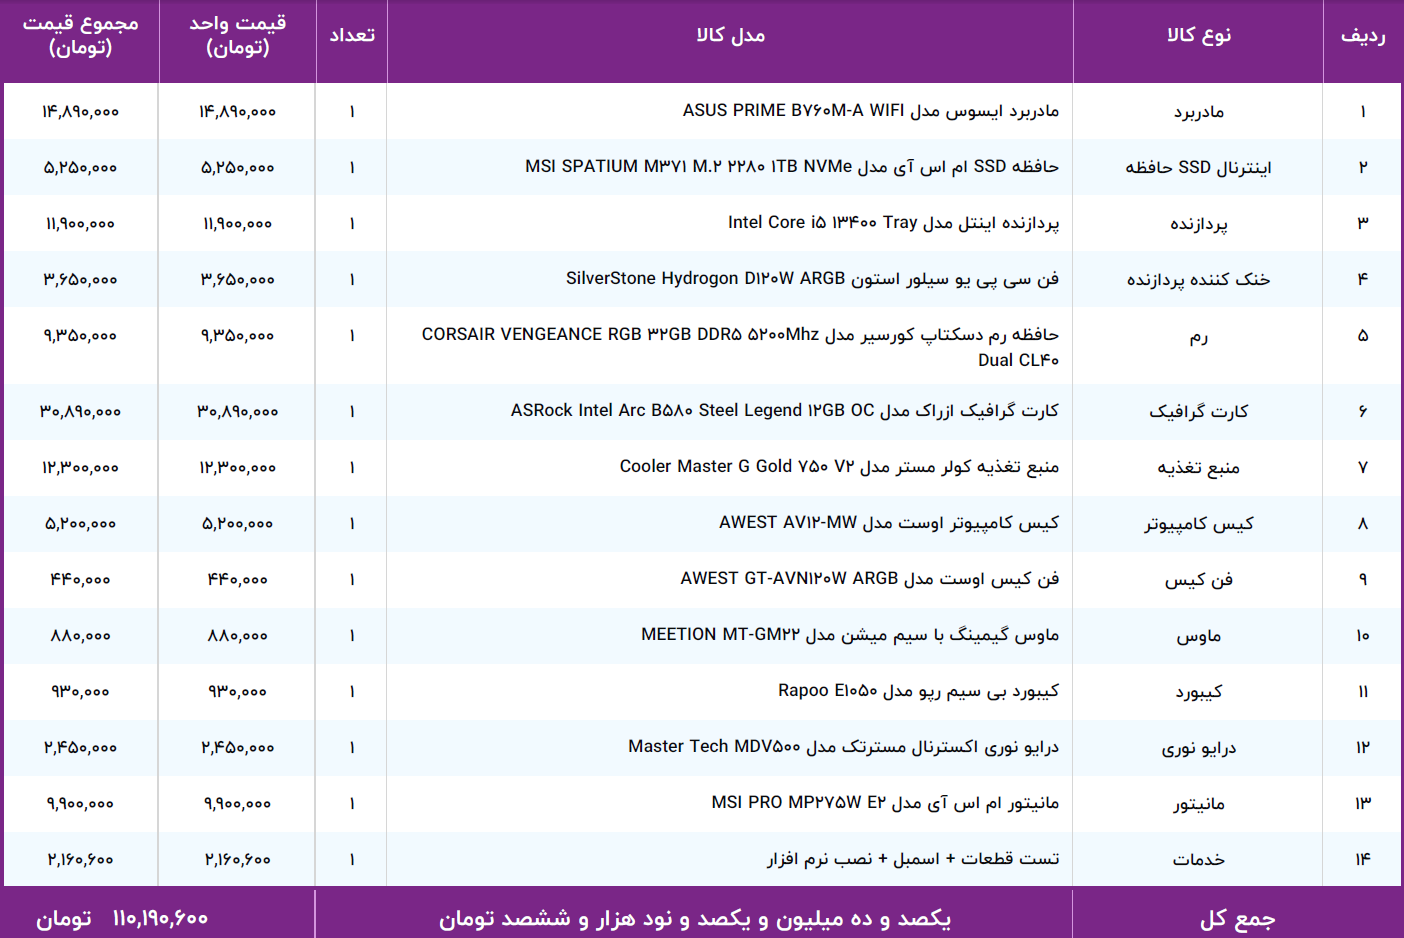Image resolution: width=1404 pixels, height=938 pixels.
Task: Click the 'مانیتور' item type cell
Action: (x=1199, y=804)
